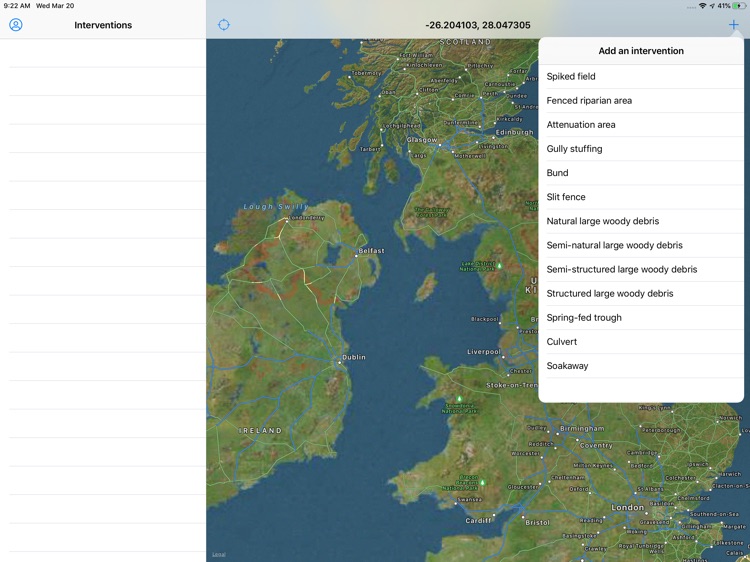750x562 pixels.
Task: Open the user profile icon
Action: (16, 25)
